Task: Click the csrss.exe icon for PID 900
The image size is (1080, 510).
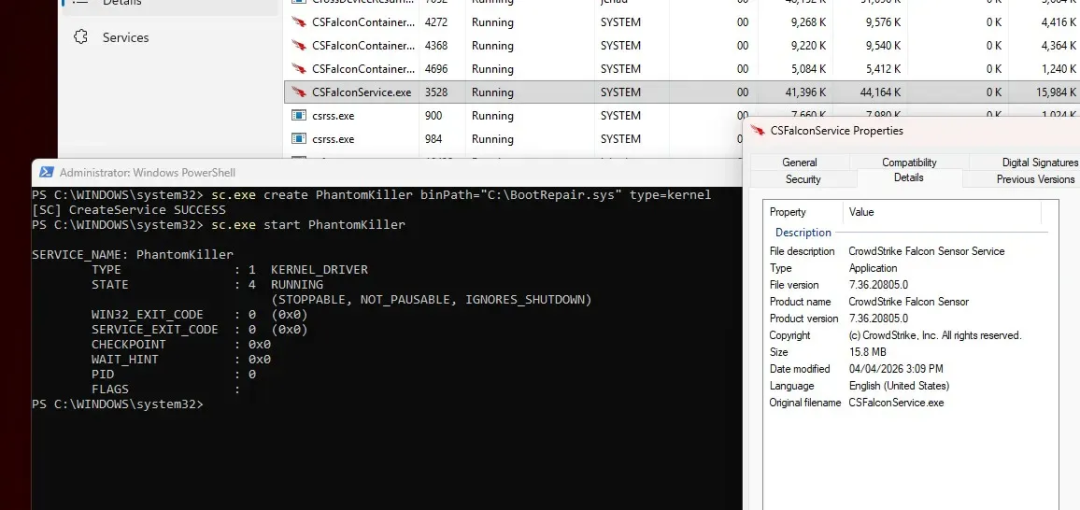Action: coord(299,116)
